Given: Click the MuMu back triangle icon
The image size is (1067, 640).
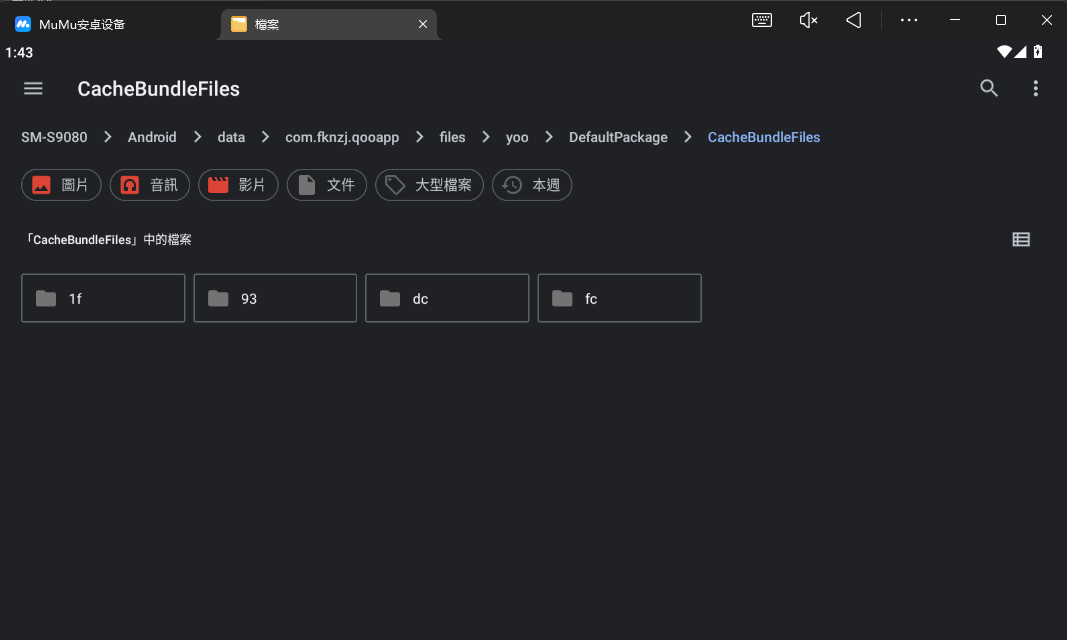Looking at the screenshot, I should 853,20.
